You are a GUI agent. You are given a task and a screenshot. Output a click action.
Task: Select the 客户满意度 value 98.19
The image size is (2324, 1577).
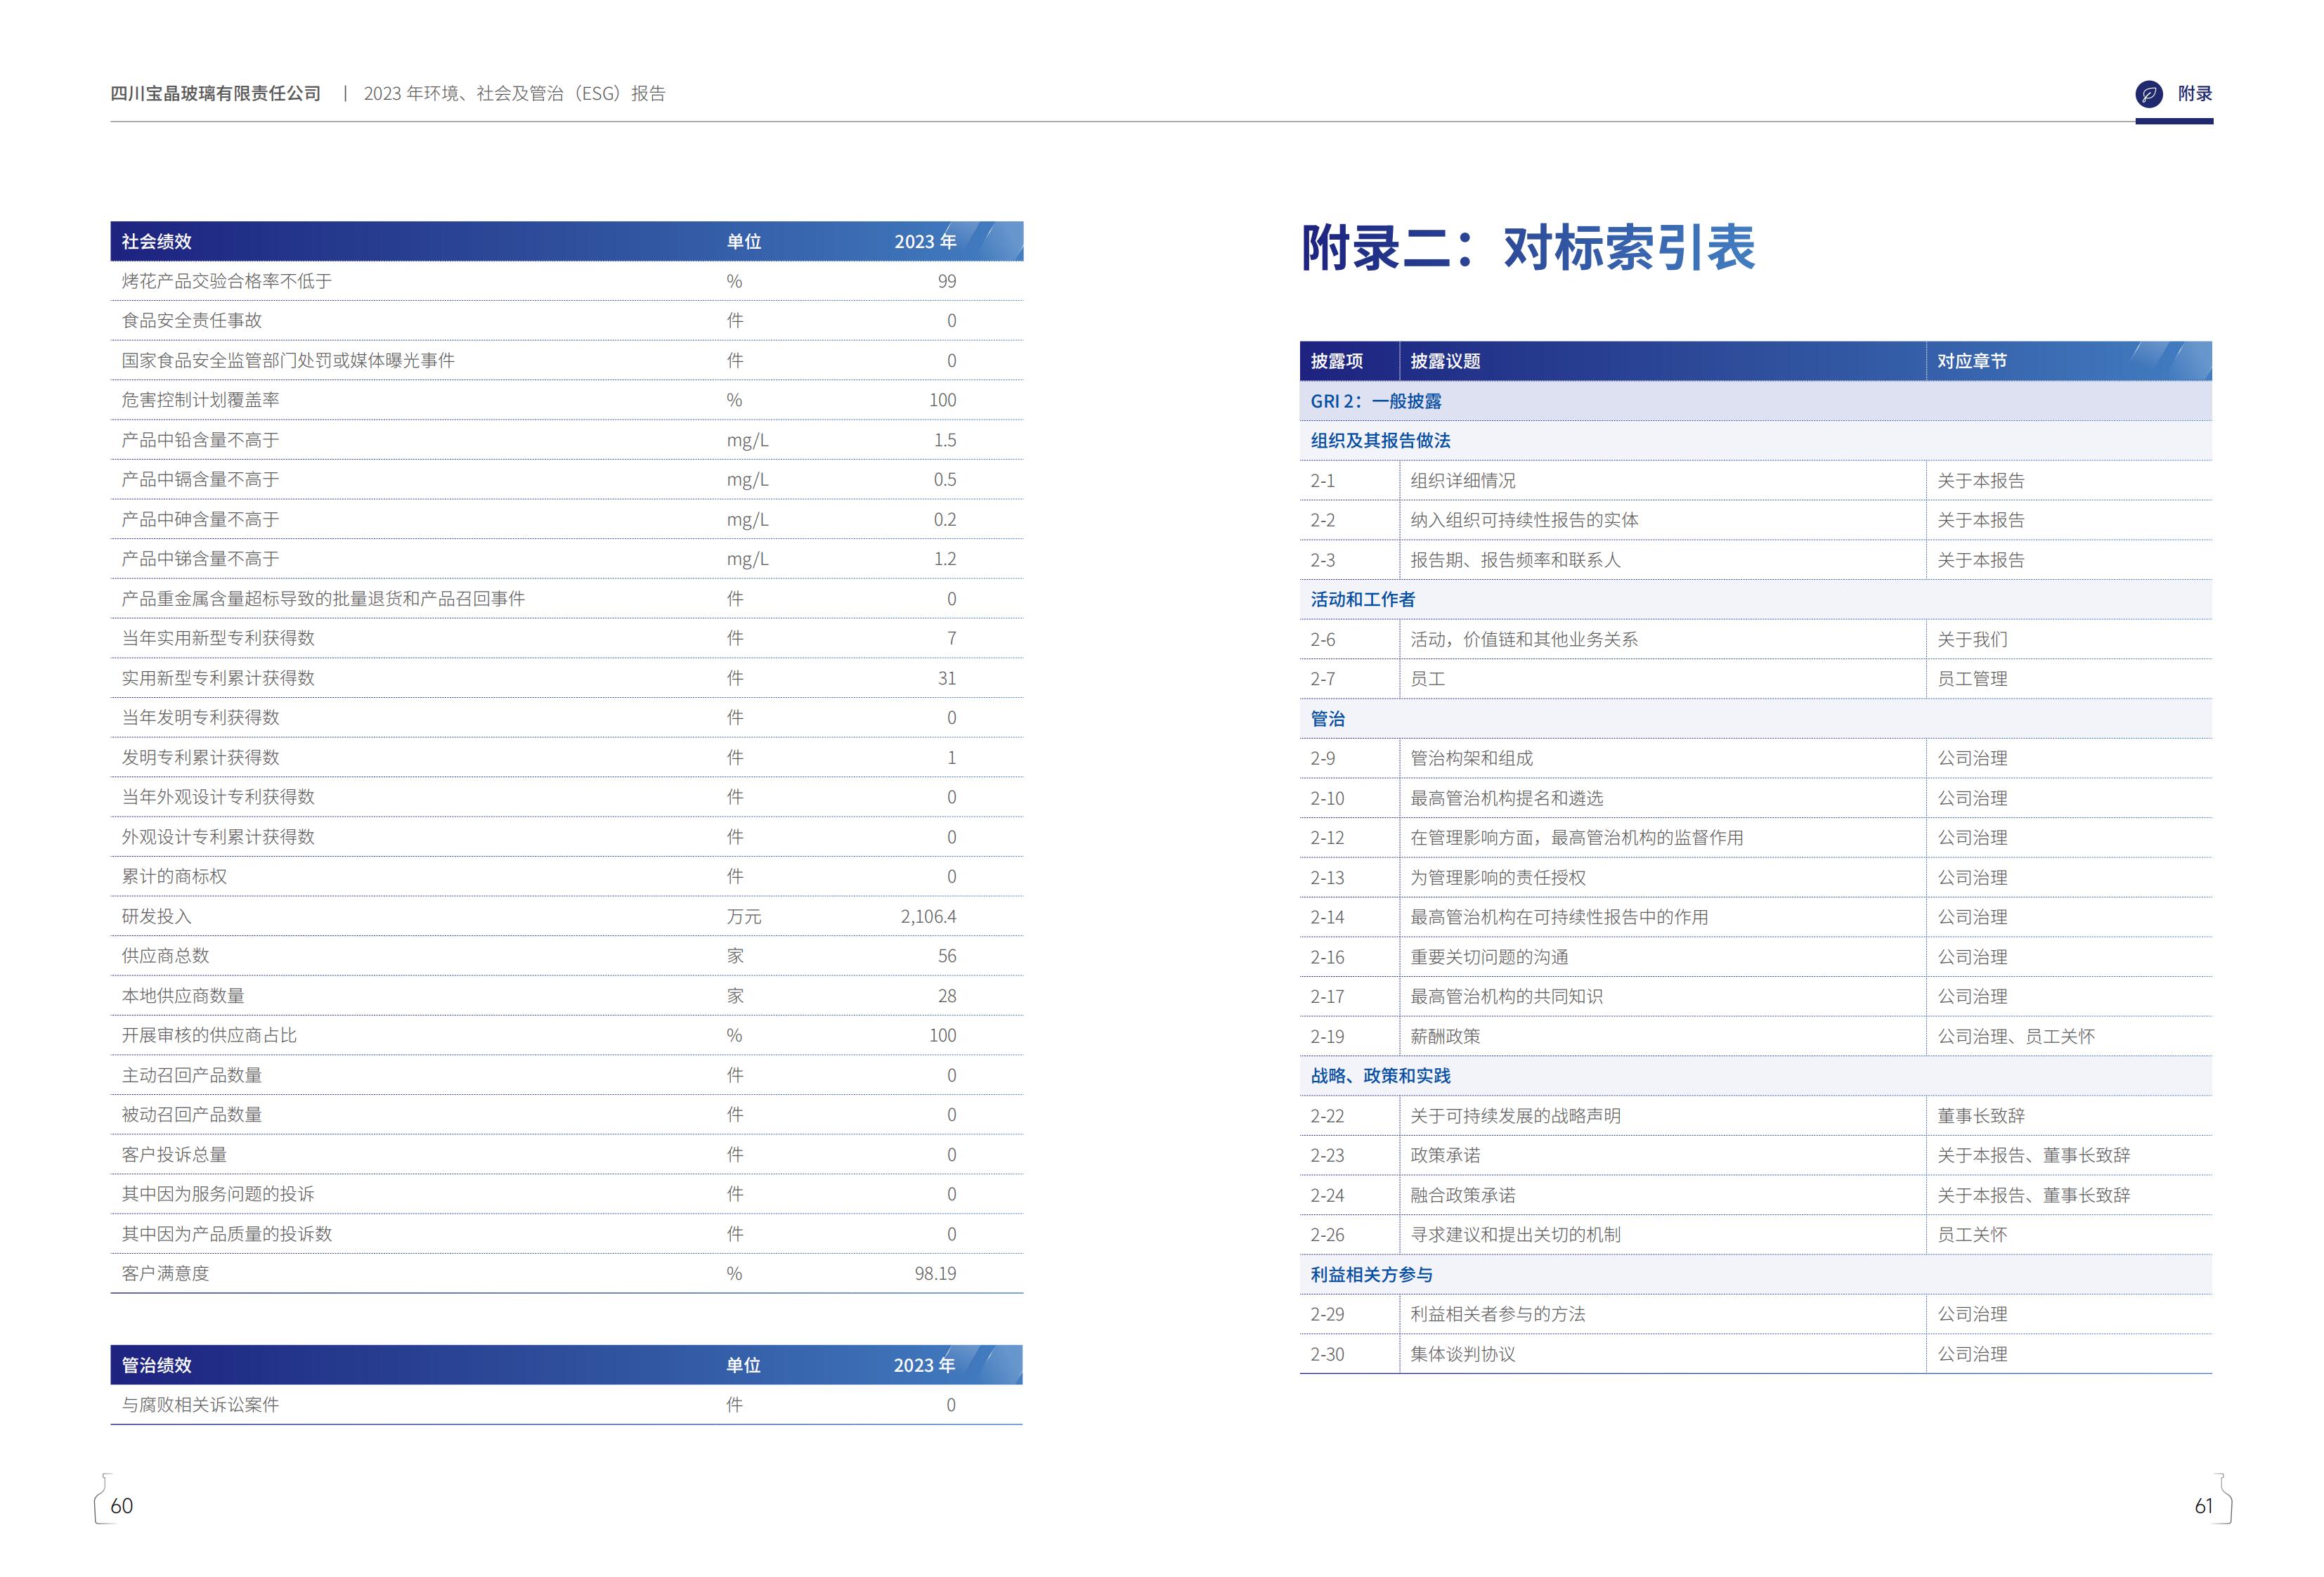pyautogui.click(x=935, y=1274)
